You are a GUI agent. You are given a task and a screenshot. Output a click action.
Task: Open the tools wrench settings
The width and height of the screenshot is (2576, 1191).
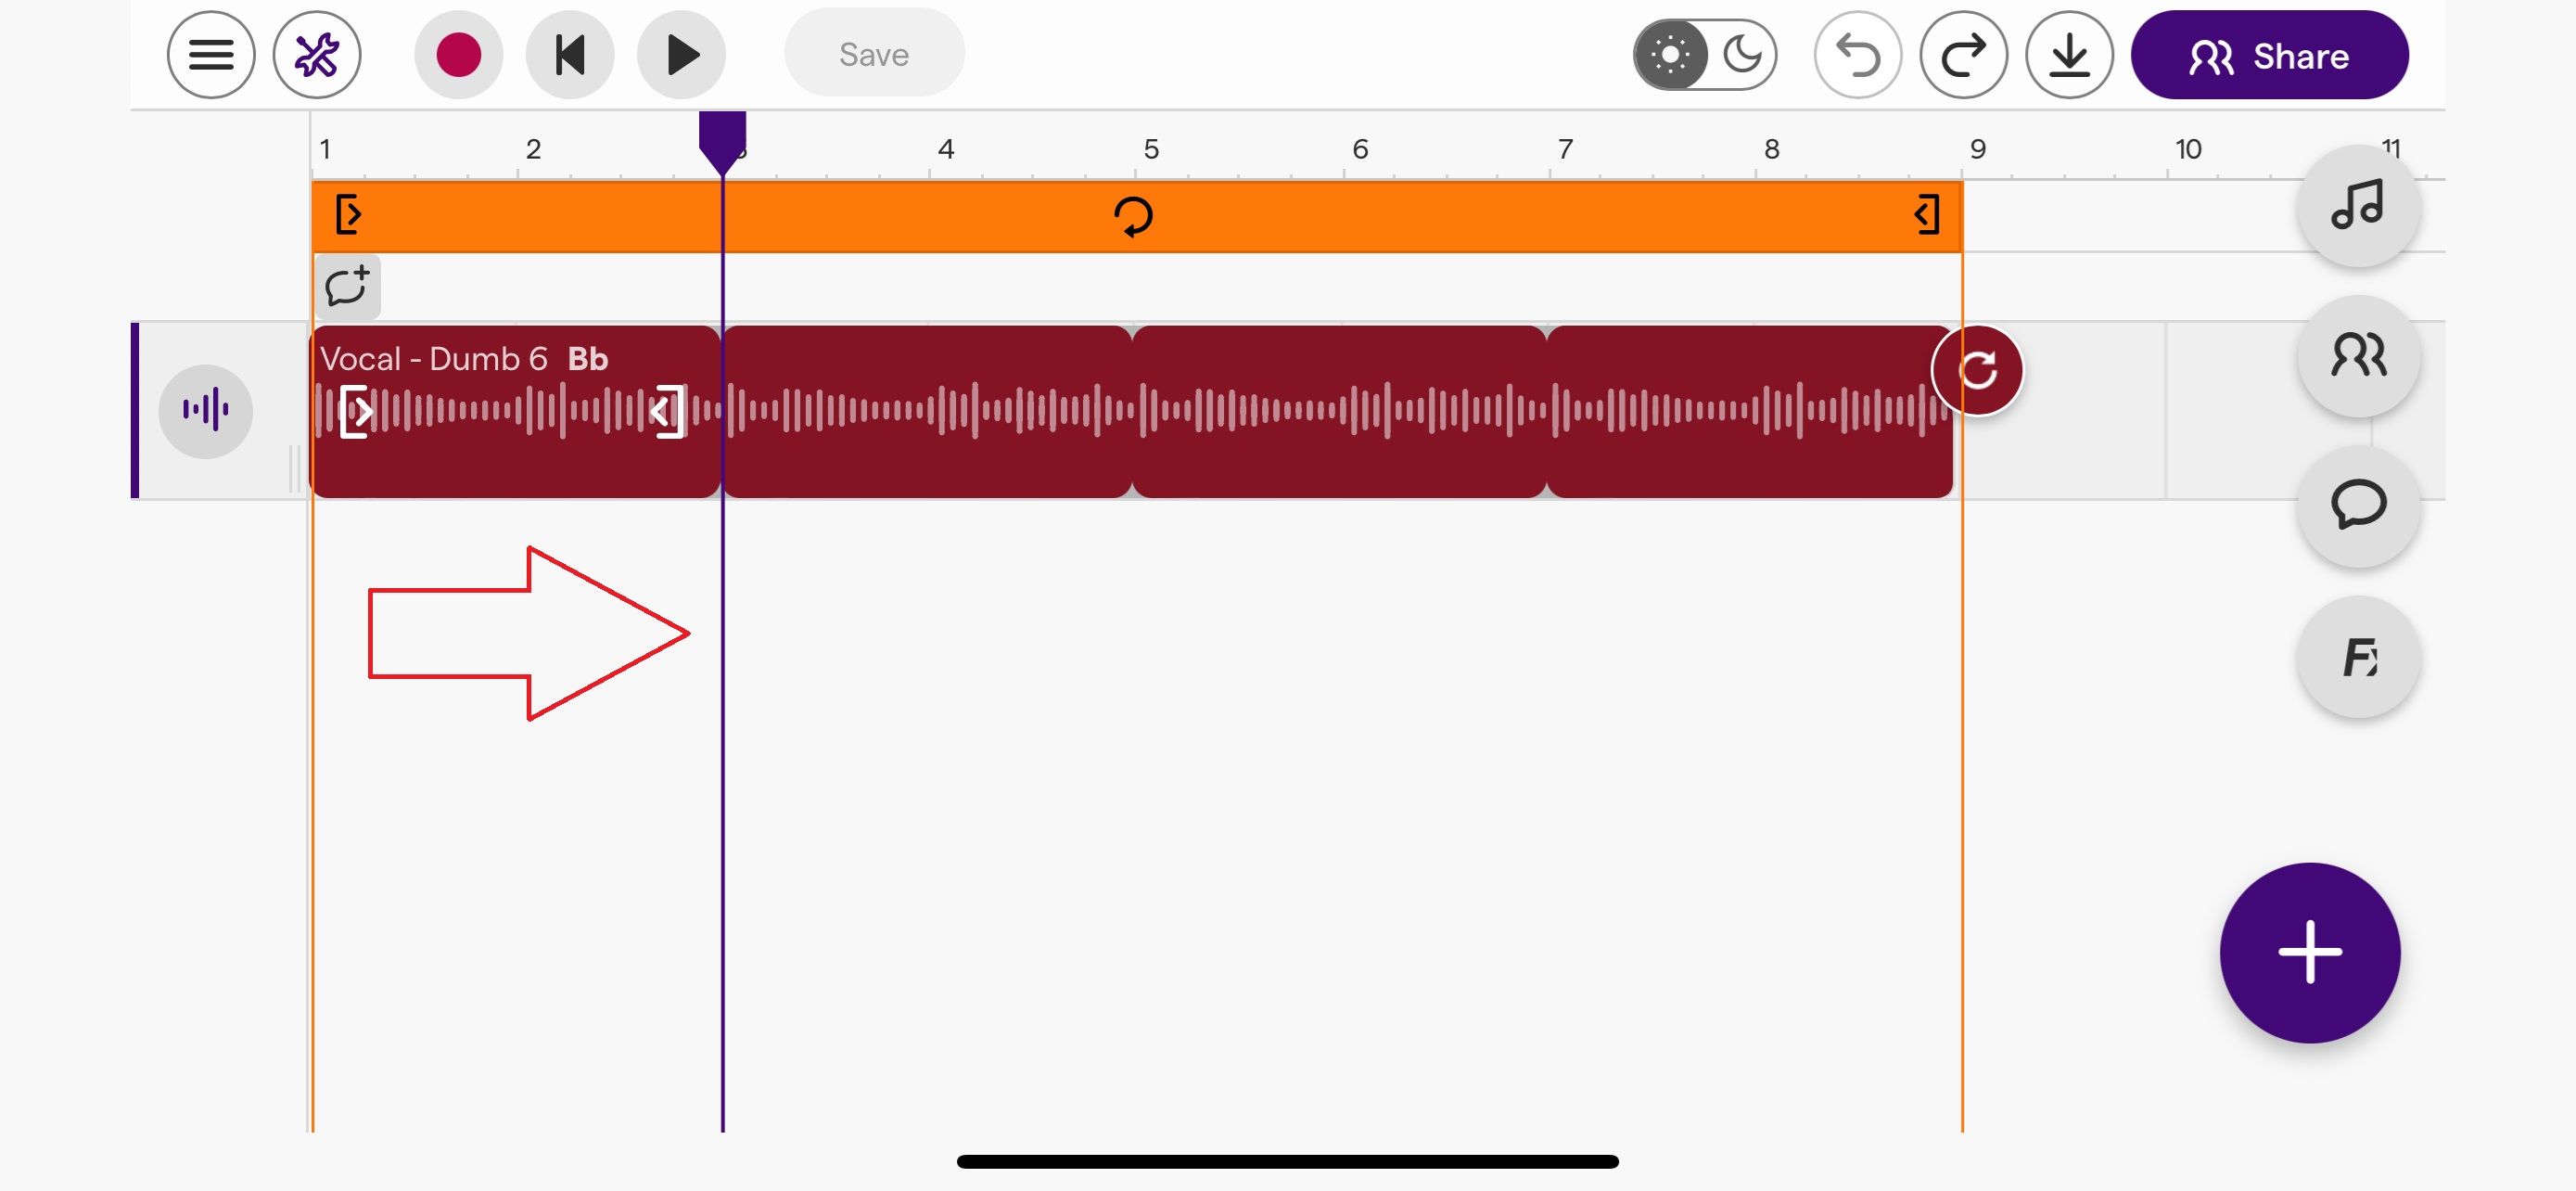(317, 55)
